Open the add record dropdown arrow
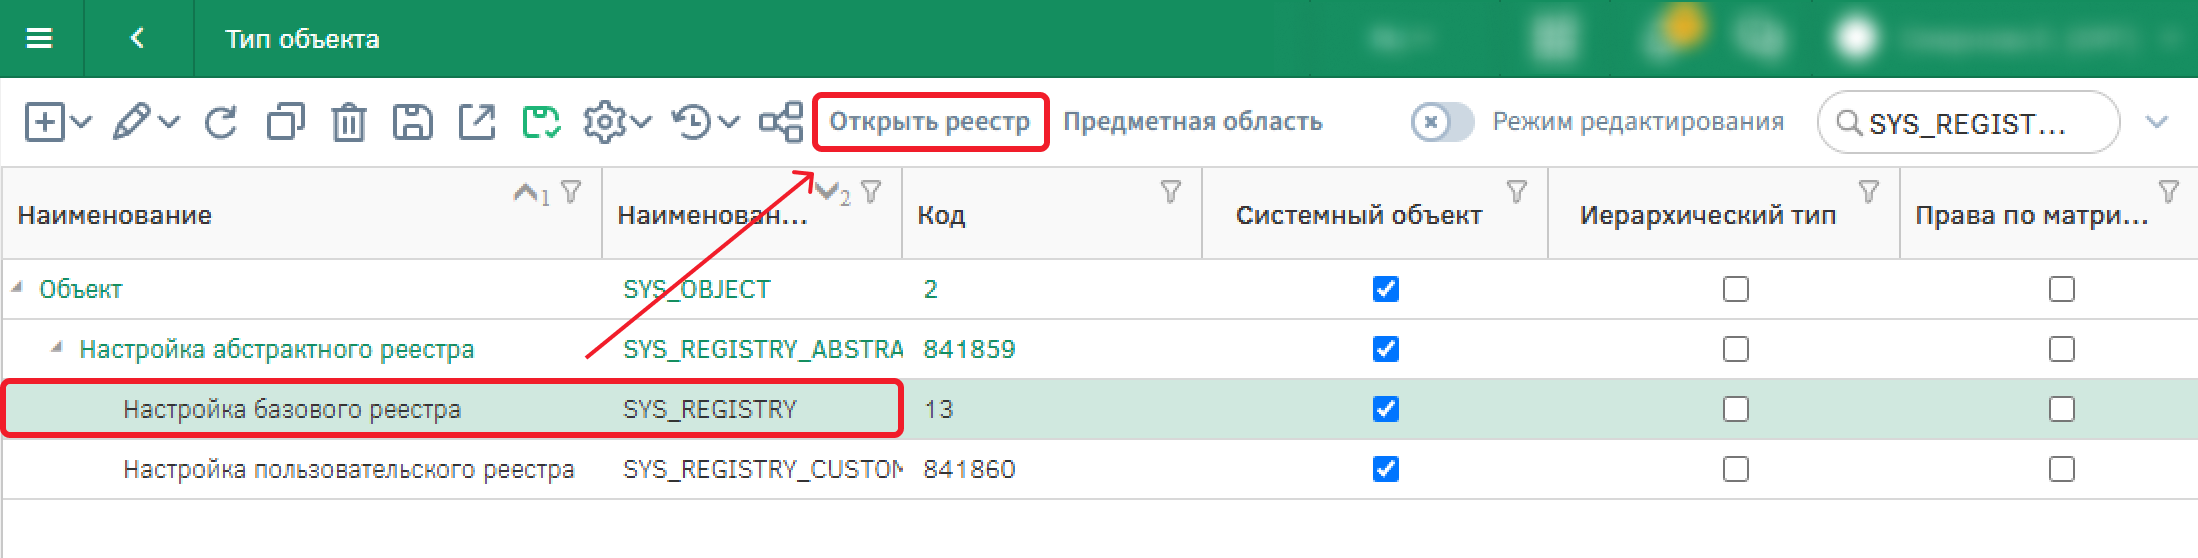Screen dimensions: 2198x558 82,123
